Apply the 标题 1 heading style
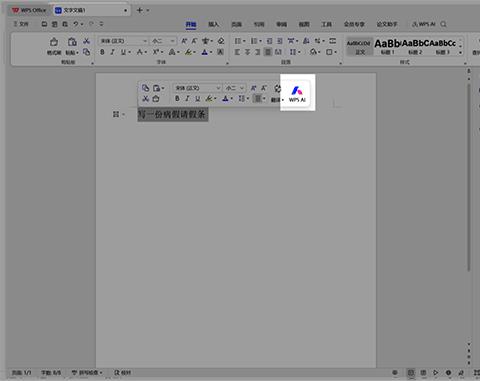Viewport: 480px width, 381px height. [x=387, y=46]
